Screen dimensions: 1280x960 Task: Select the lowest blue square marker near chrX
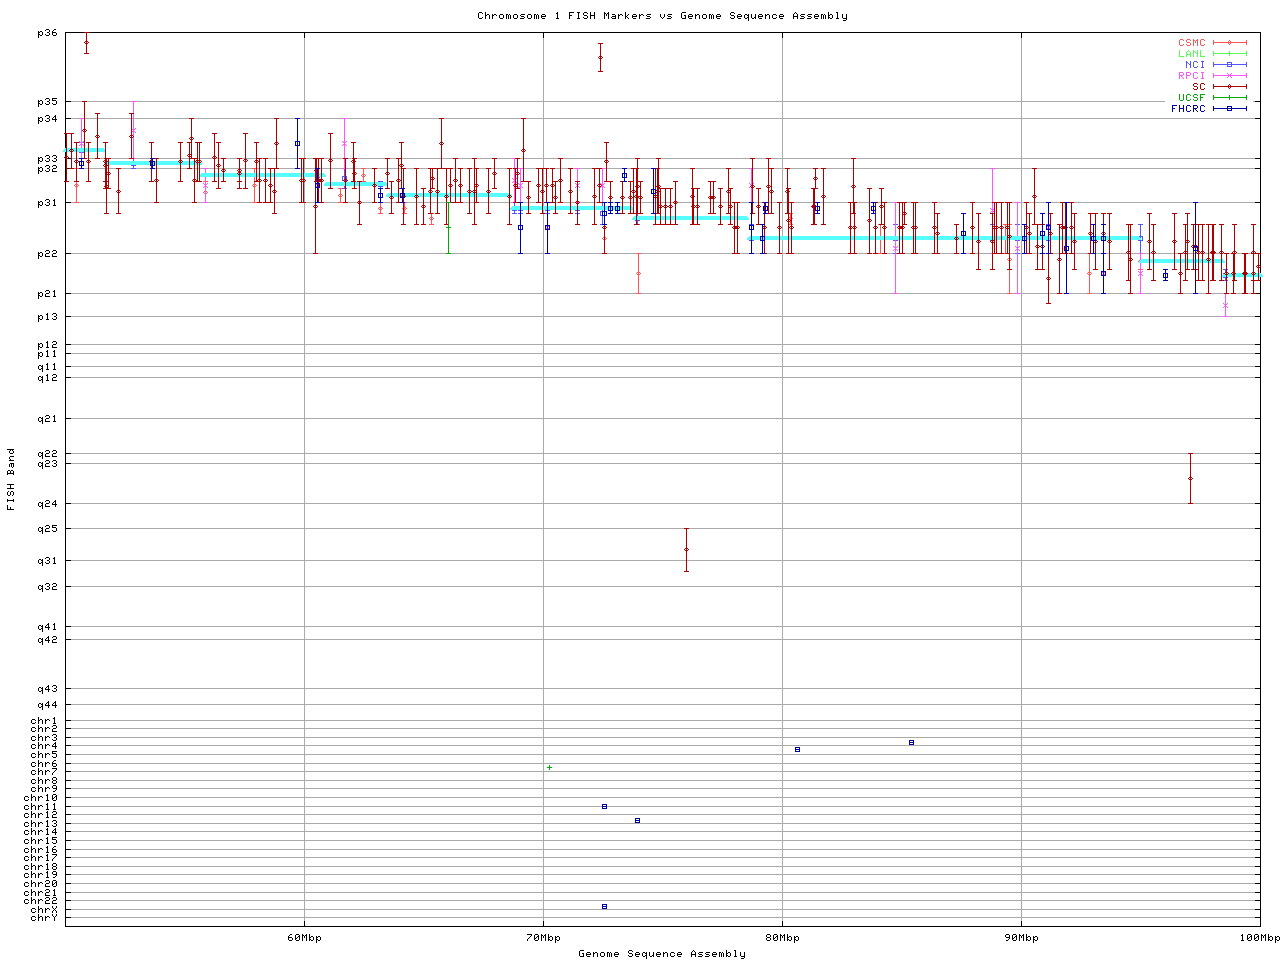604,906
